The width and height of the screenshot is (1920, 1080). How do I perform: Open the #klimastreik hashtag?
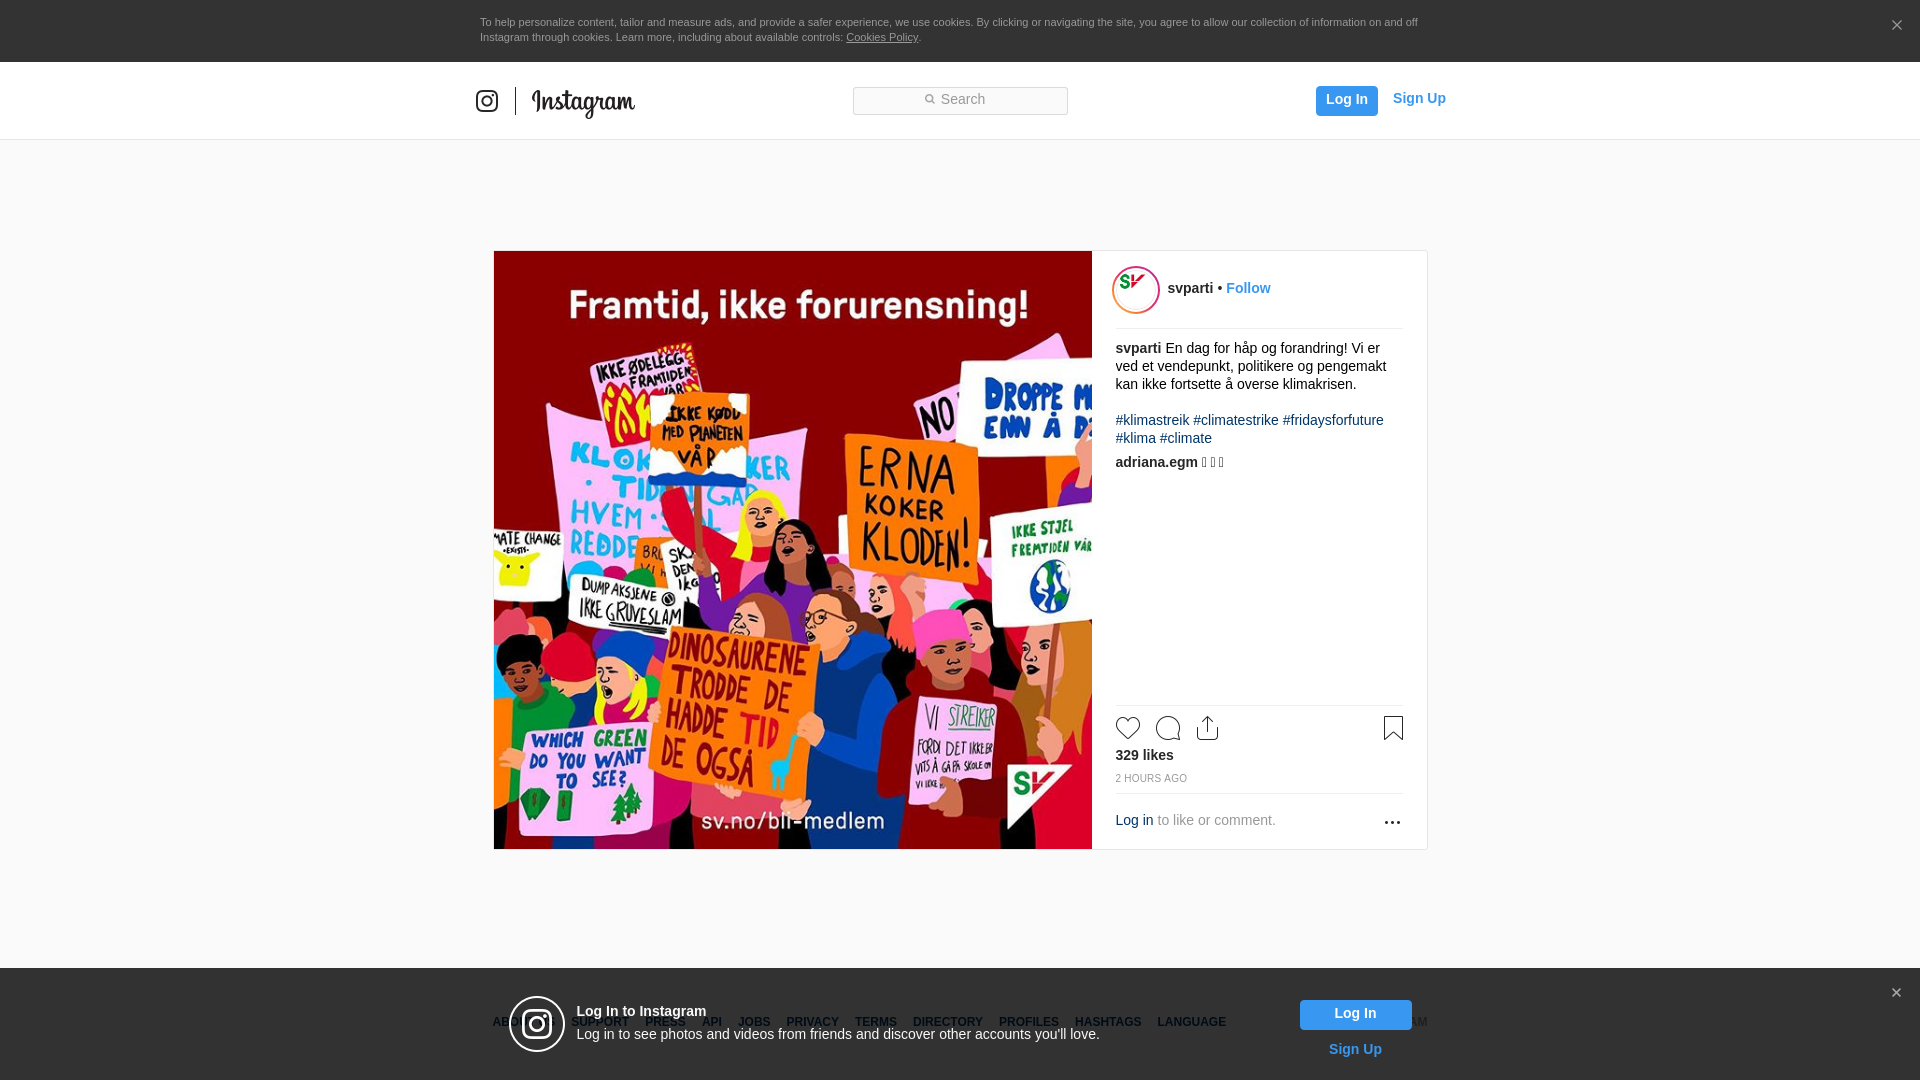click(1152, 420)
